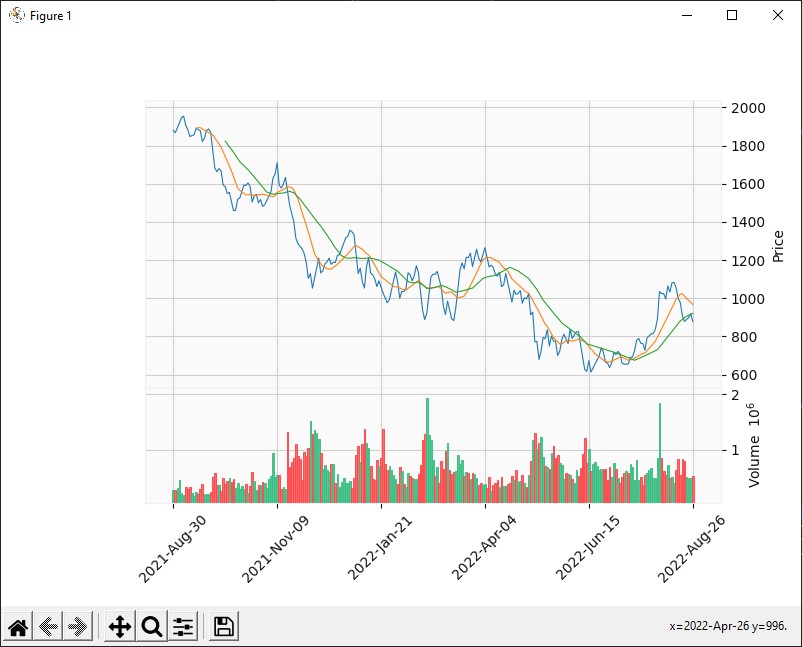
Task: Click the Figure 1 window title
Action: click(51, 16)
